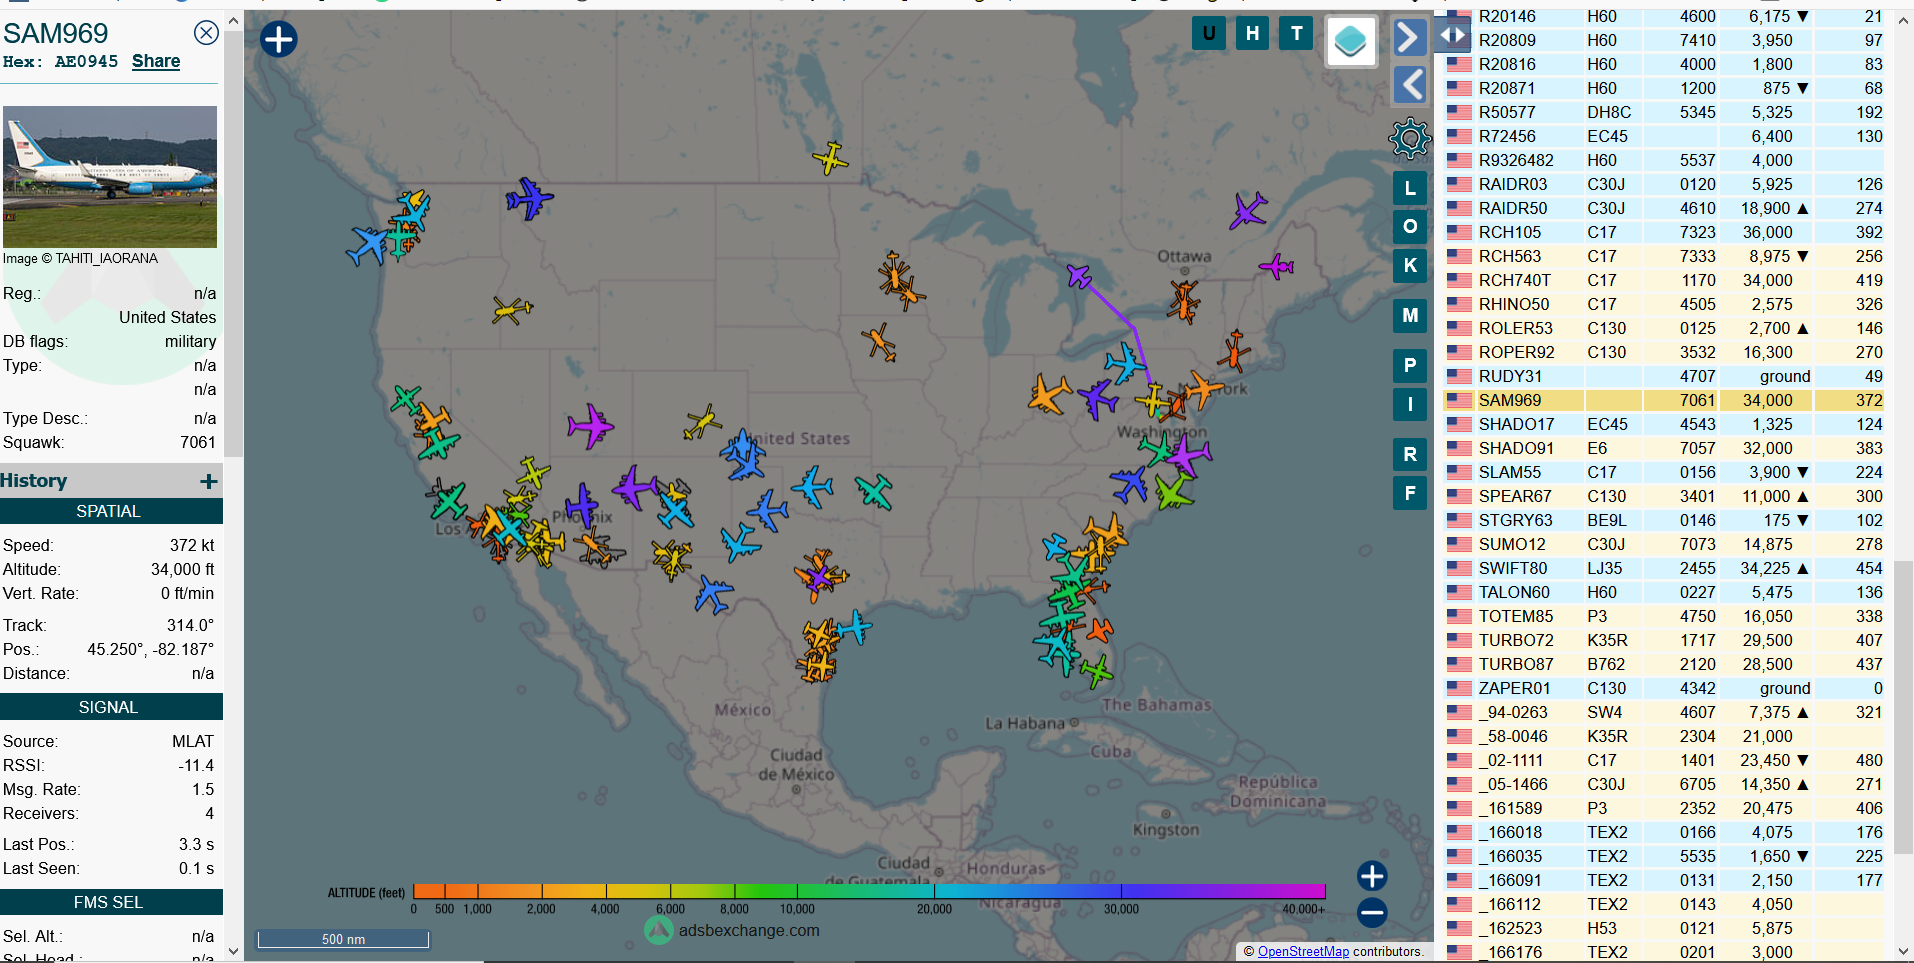Select the SWIFT80 aircraft row
Image resolution: width=1914 pixels, height=963 pixels.
tap(1664, 568)
